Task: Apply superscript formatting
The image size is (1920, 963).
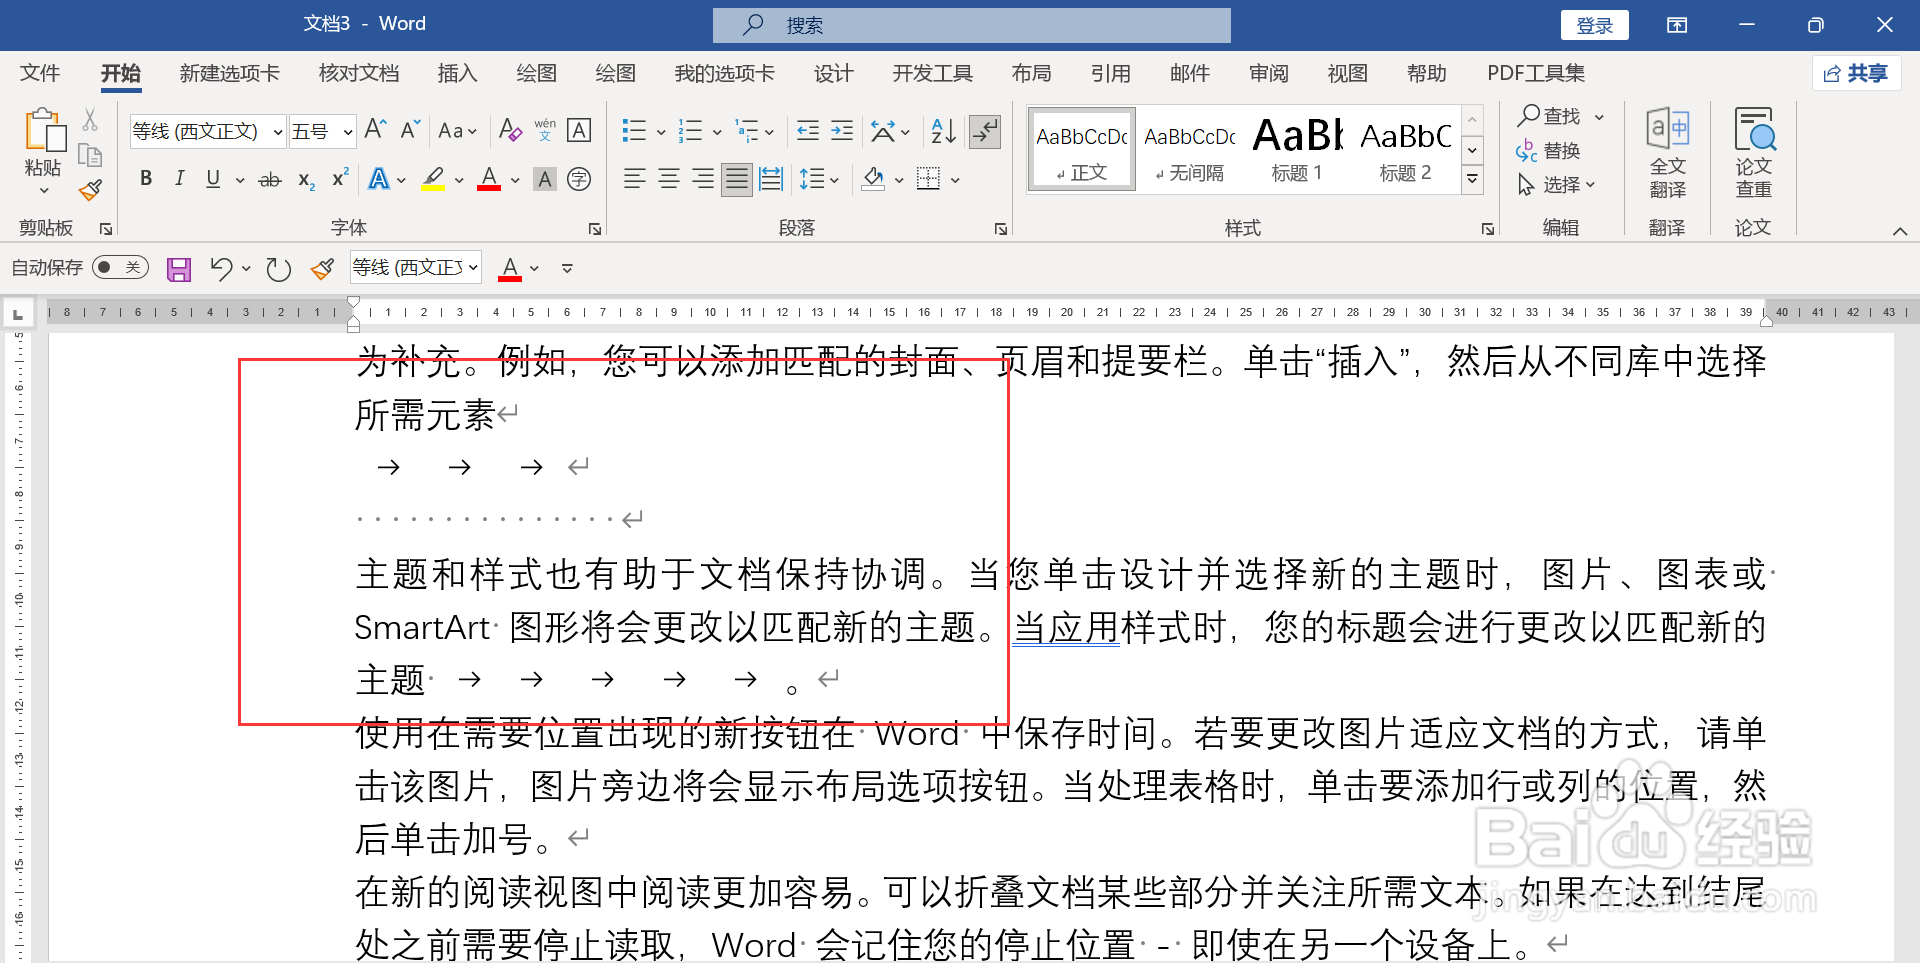Action: coord(340,179)
